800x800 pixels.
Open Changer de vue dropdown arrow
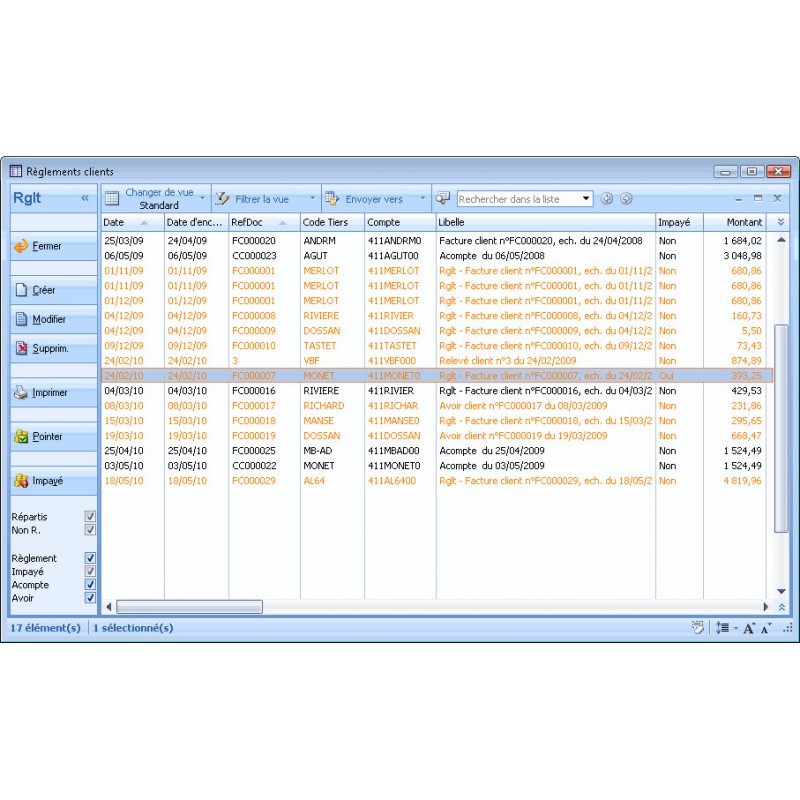[203, 197]
